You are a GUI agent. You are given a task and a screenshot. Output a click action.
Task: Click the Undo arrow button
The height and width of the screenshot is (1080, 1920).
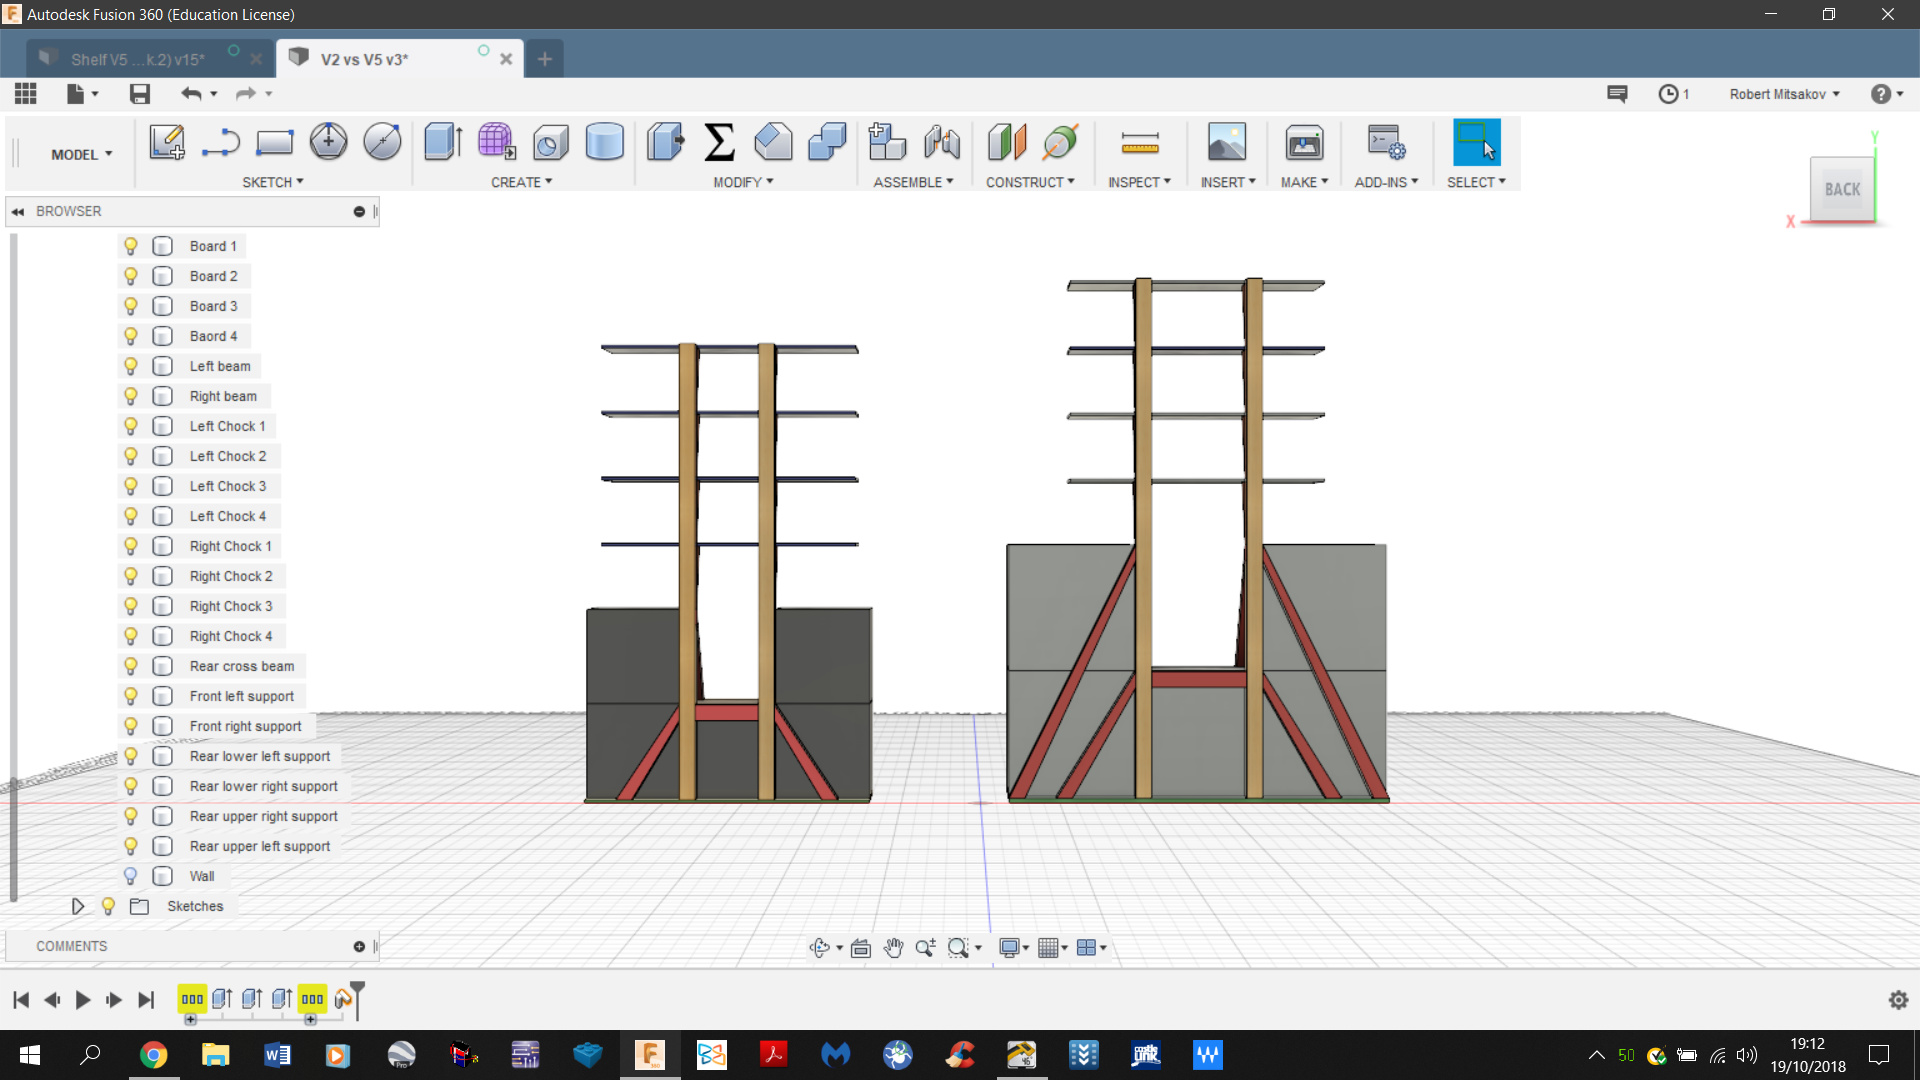point(191,94)
